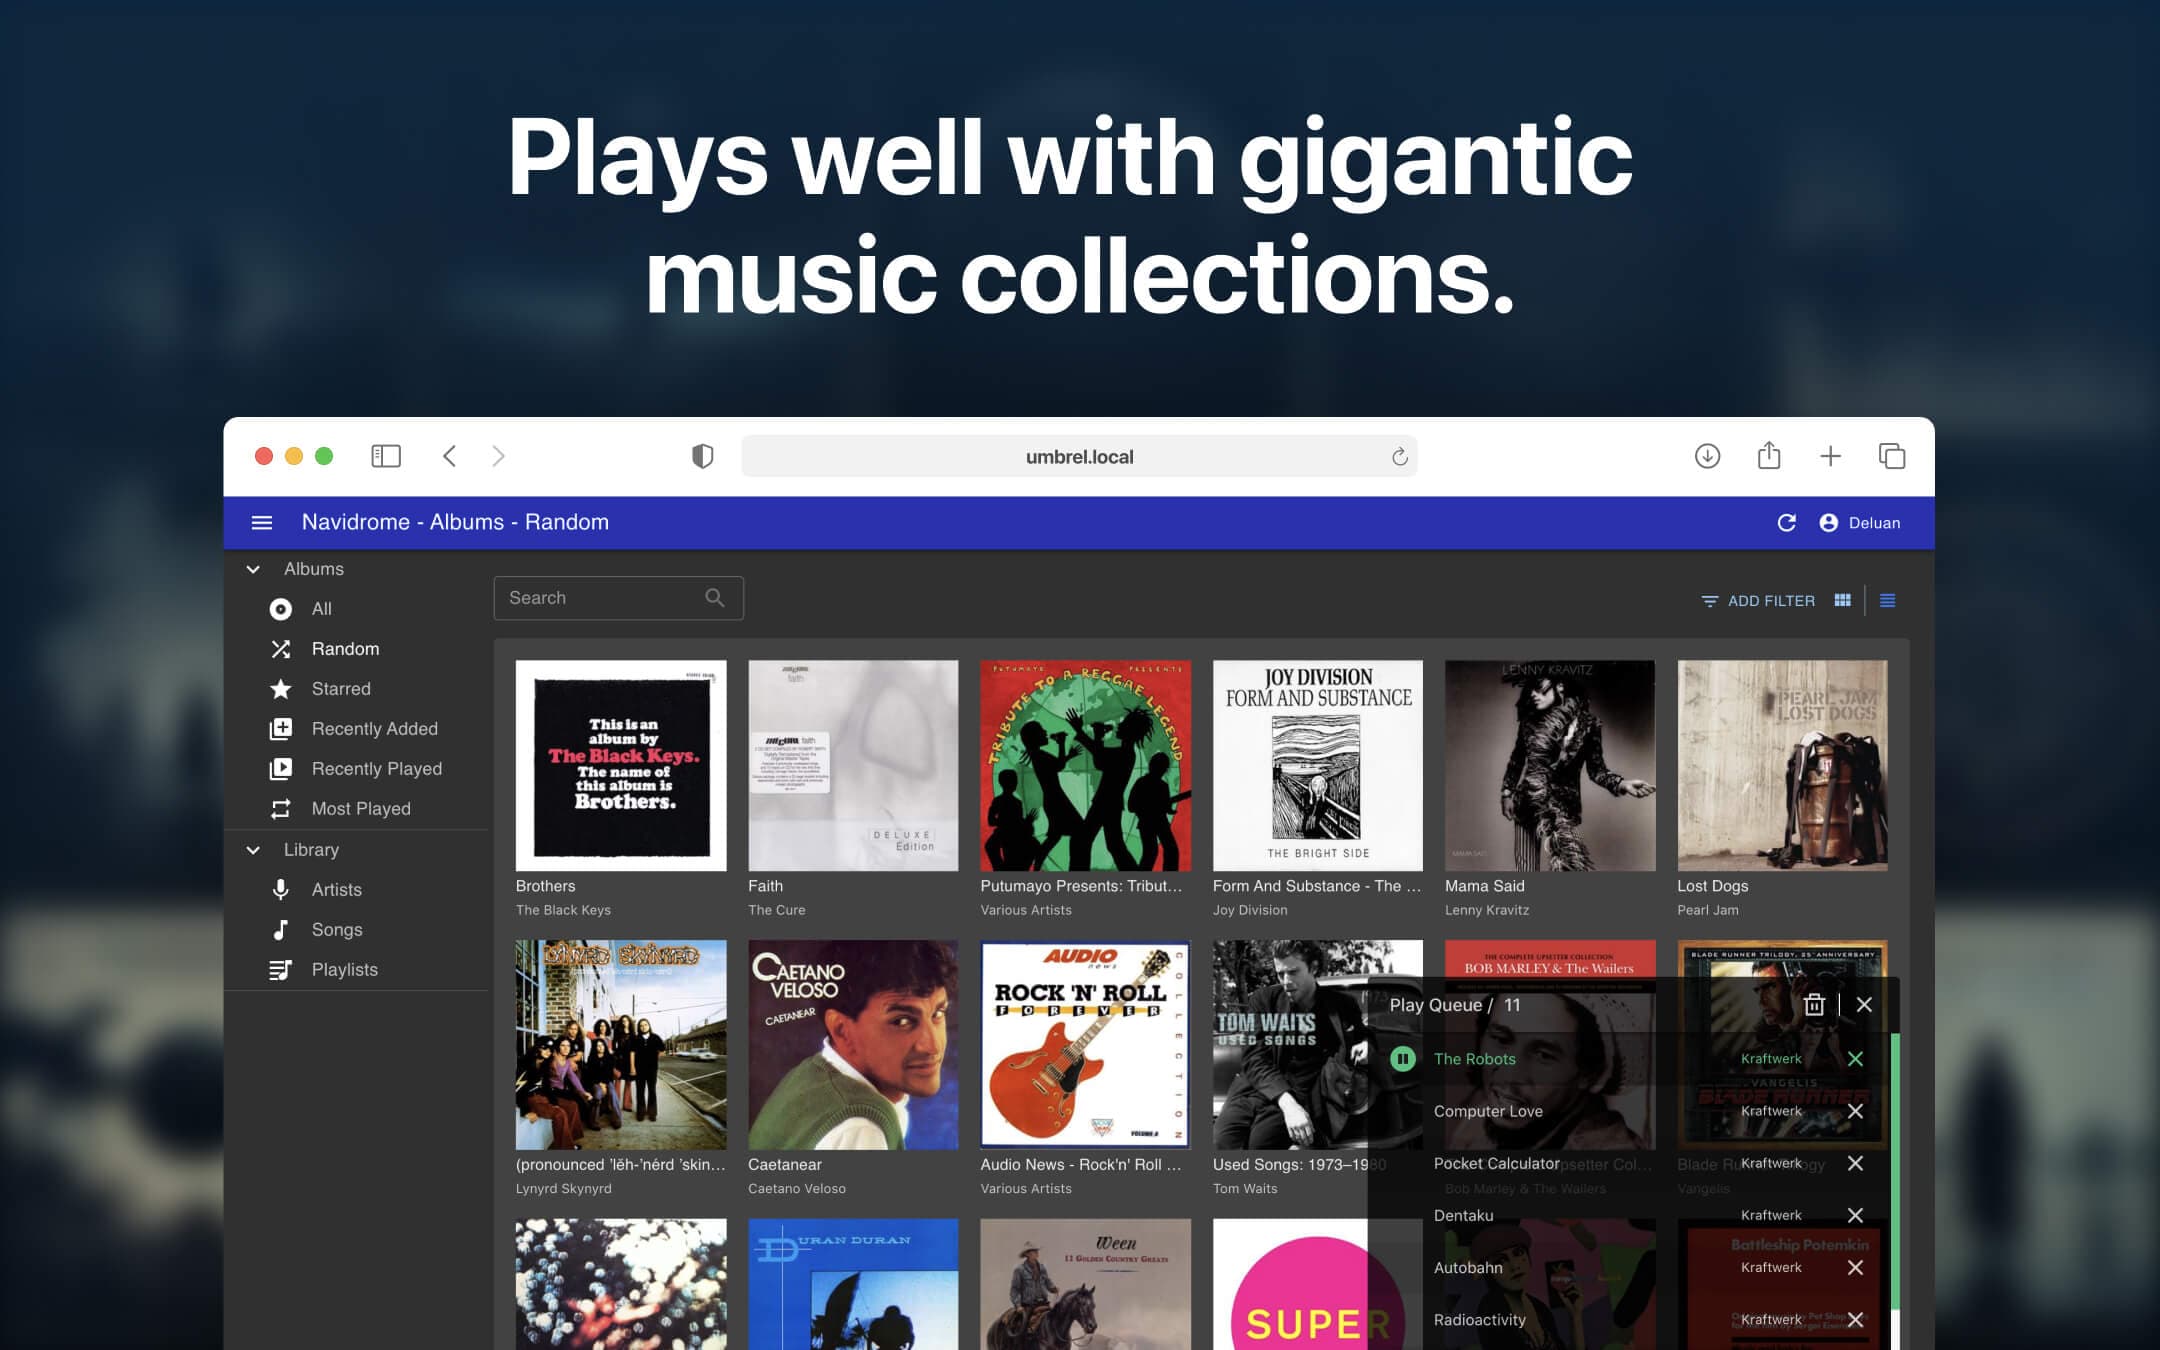Screen dimensions: 2160x1350
Task: Click the navigation back chevron button
Action: (451, 454)
